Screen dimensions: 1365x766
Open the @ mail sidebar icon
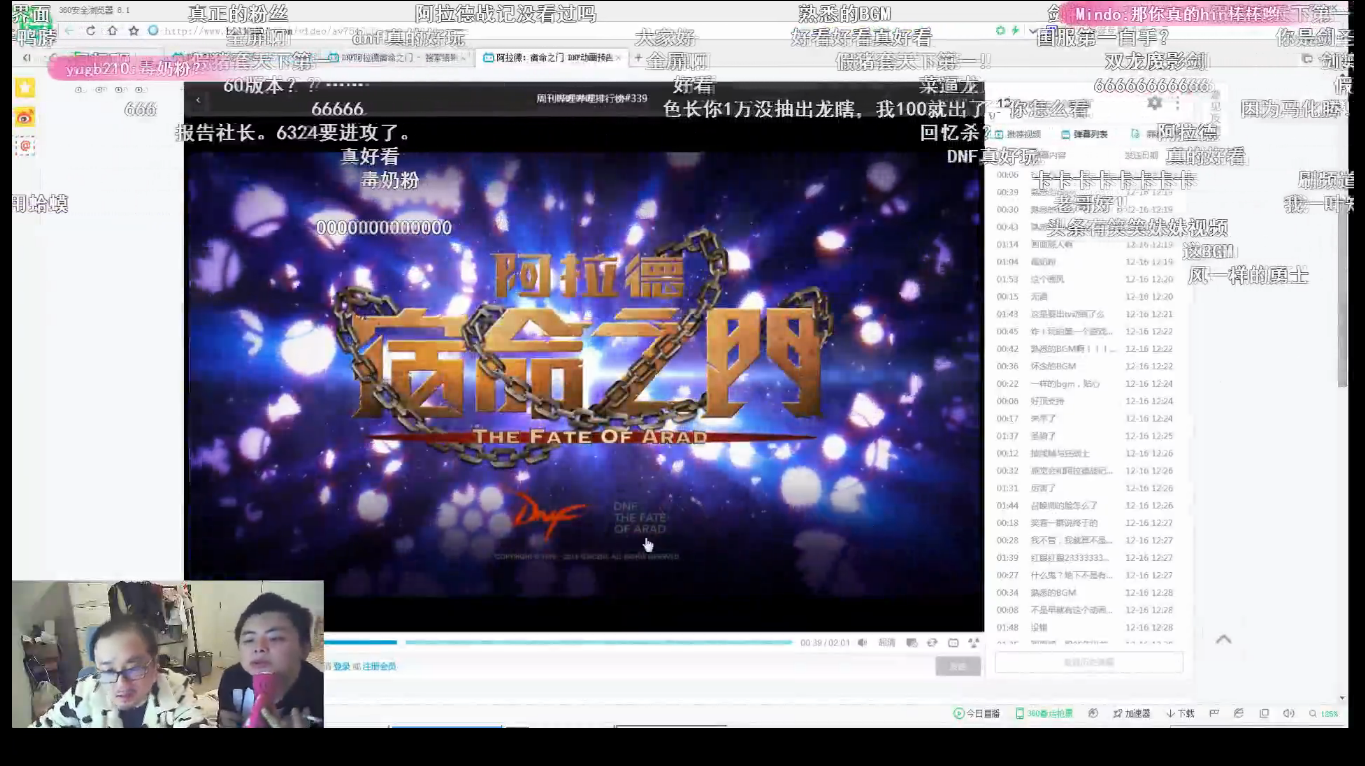click(25, 146)
